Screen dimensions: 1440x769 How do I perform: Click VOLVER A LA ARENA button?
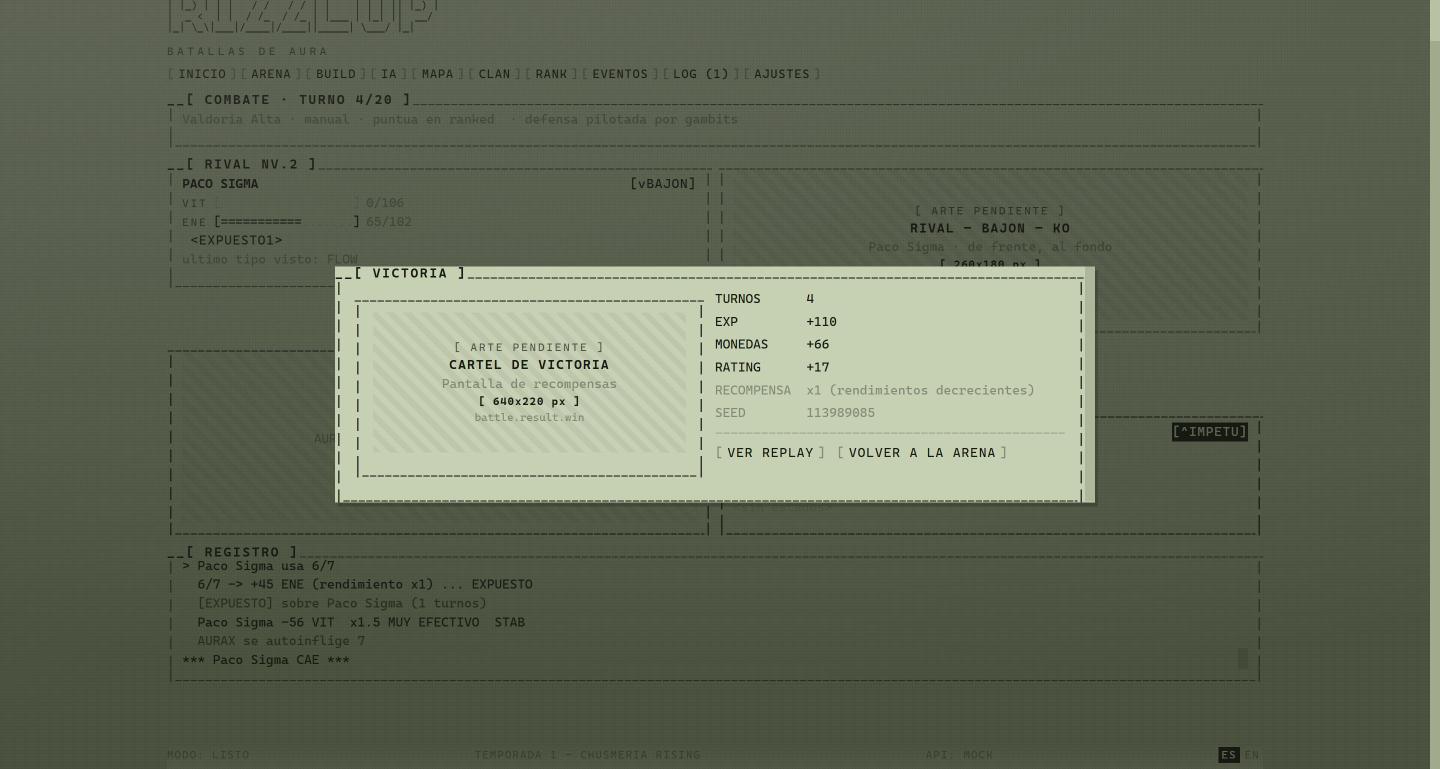[x=922, y=453]
